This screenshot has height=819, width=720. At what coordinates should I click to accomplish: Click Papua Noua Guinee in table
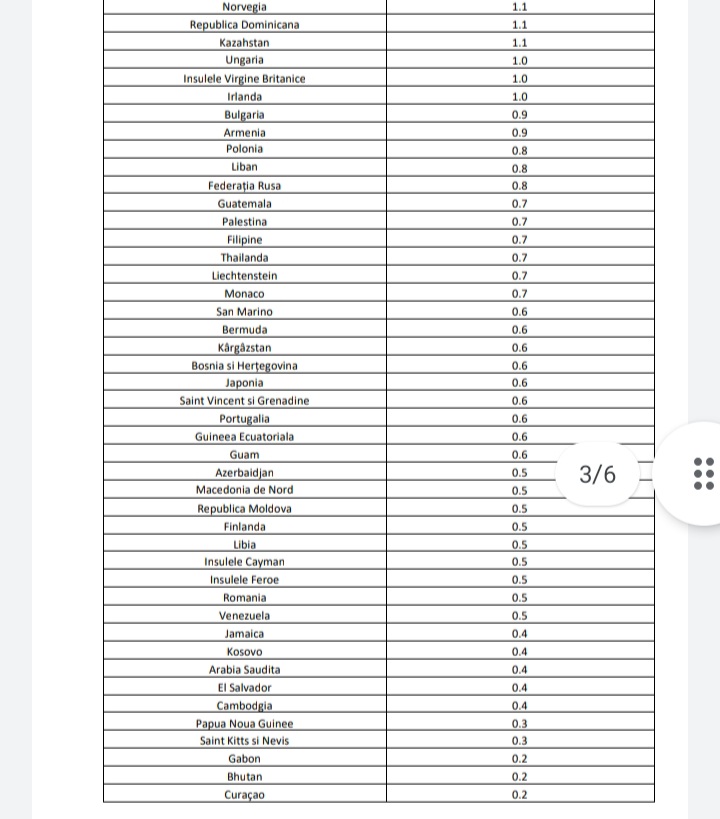[x=245, y=724]
